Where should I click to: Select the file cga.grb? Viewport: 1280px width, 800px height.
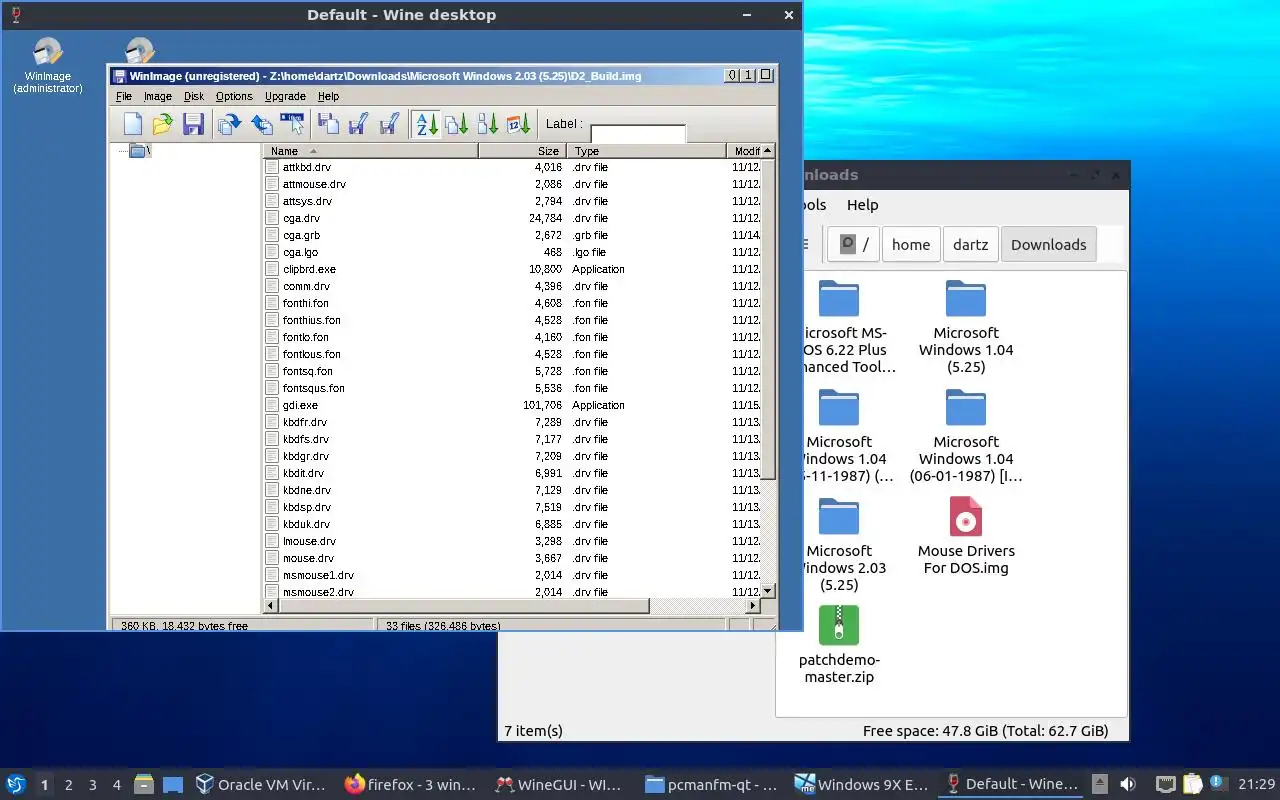[301, 235]
